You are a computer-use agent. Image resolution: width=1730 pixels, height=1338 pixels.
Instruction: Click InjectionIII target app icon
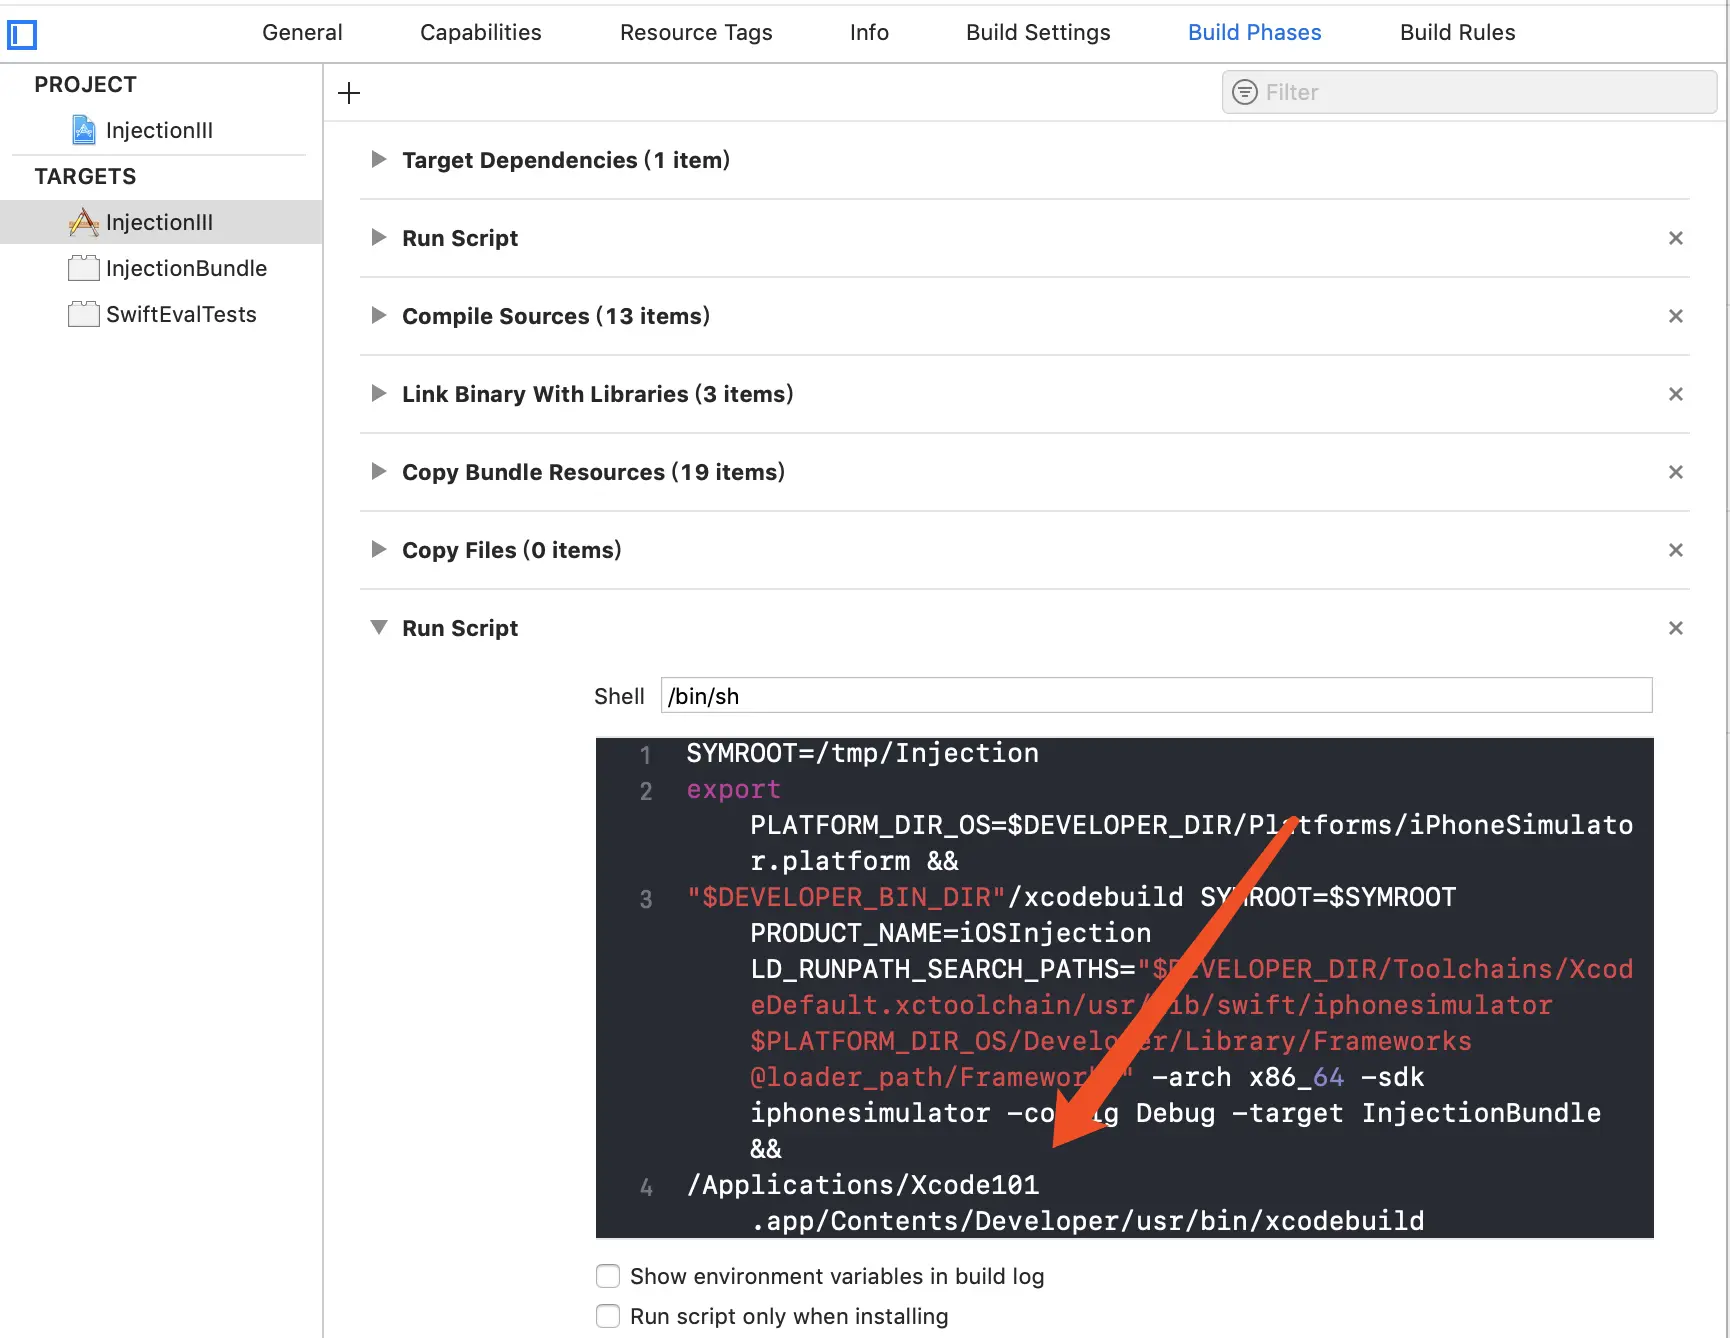tap(84, 222)
